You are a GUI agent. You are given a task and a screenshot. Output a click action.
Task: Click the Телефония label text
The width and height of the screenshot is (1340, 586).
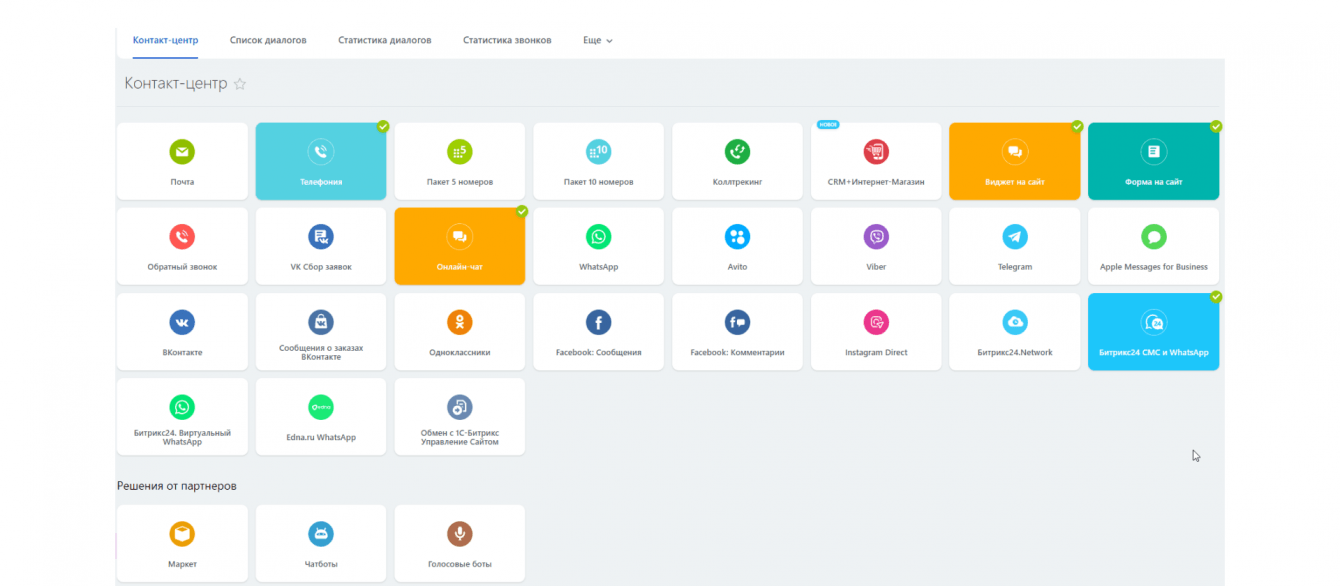pyautogui.click(x=321, y=182)
